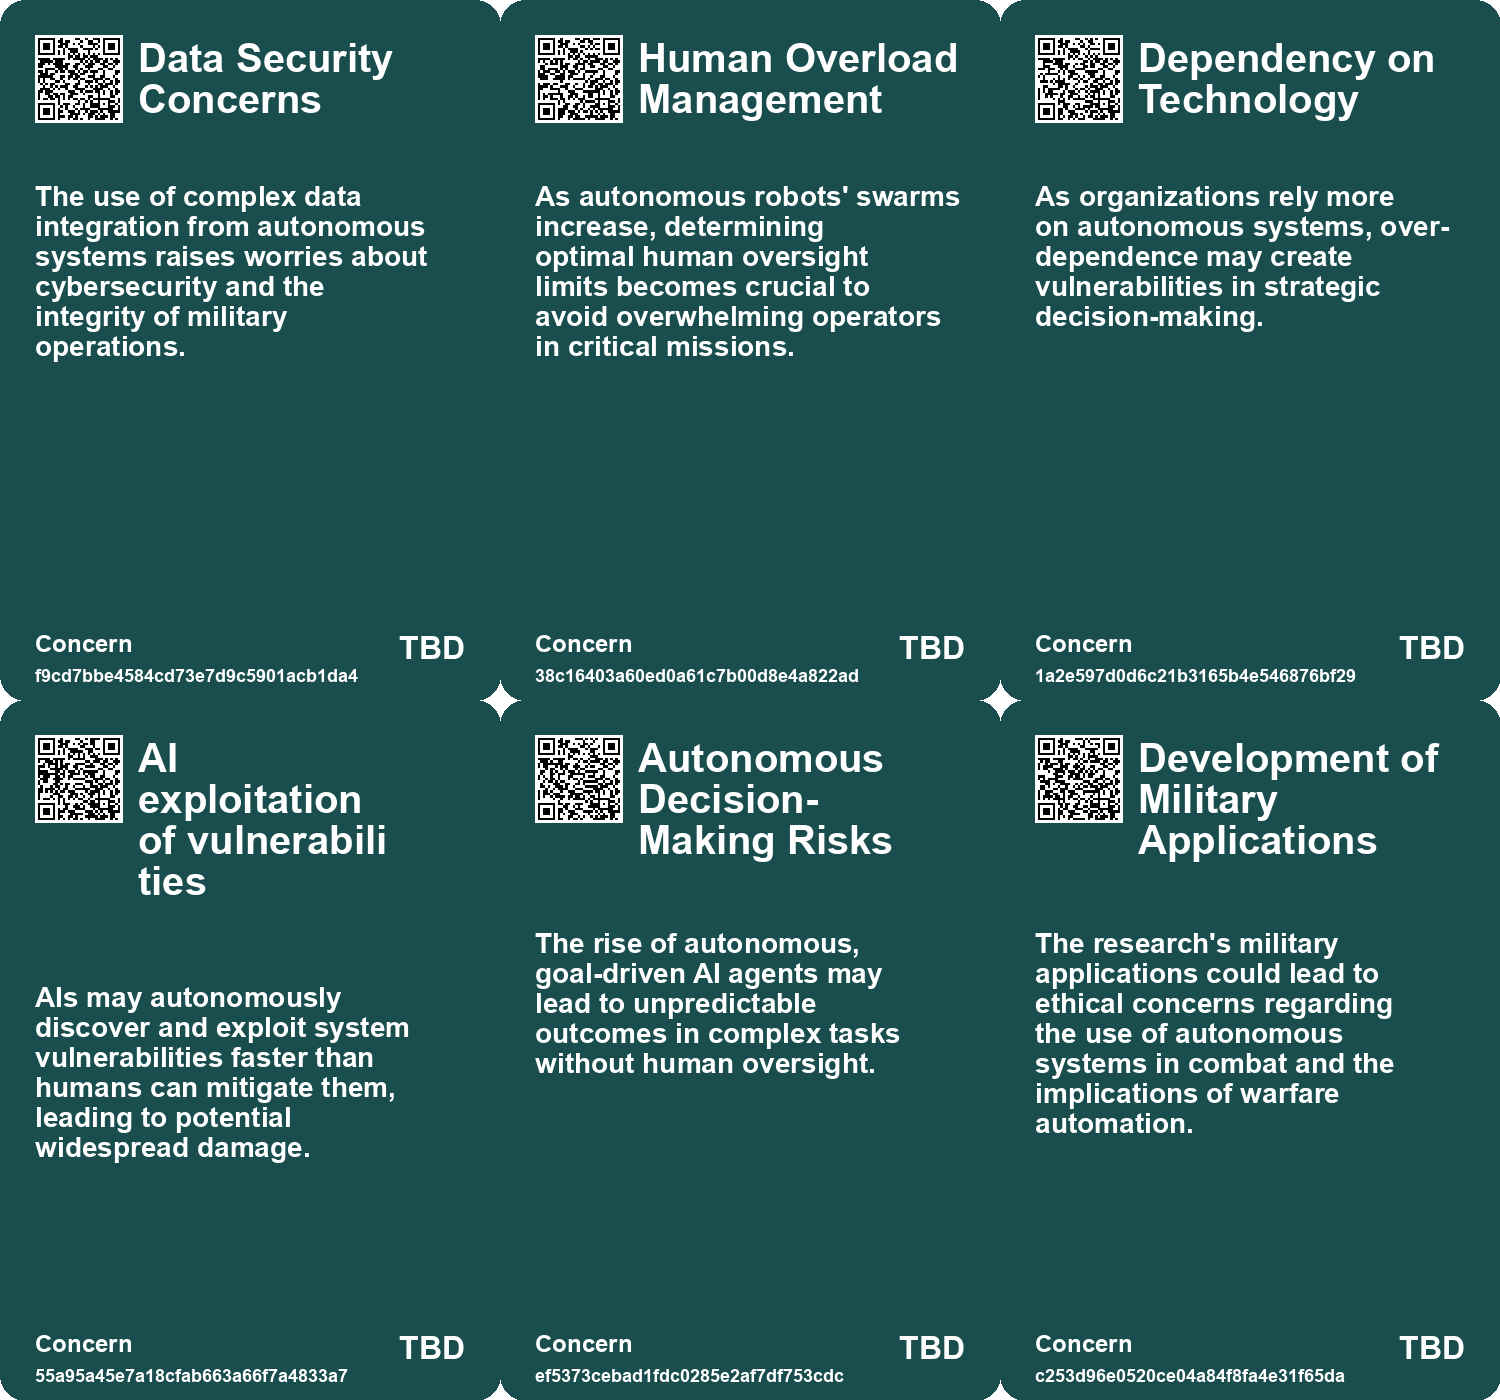
Task: Tap the Development of Military Applications QR code
Action: pyautogui.click(x=1079, y=779)
